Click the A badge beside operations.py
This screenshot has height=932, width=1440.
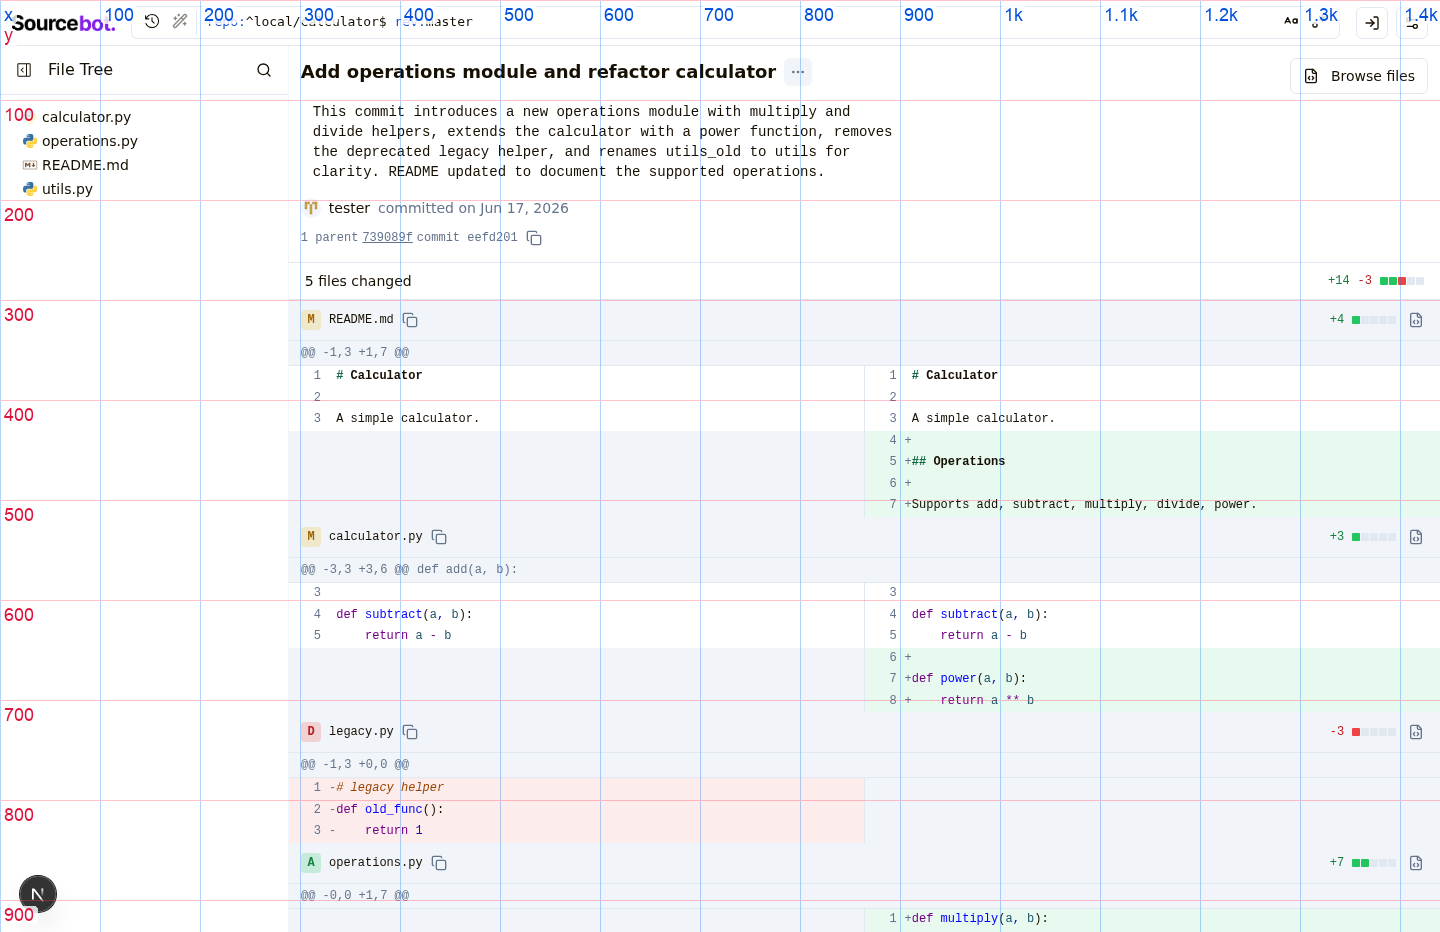pyautogui.click(x=311, y=863)
